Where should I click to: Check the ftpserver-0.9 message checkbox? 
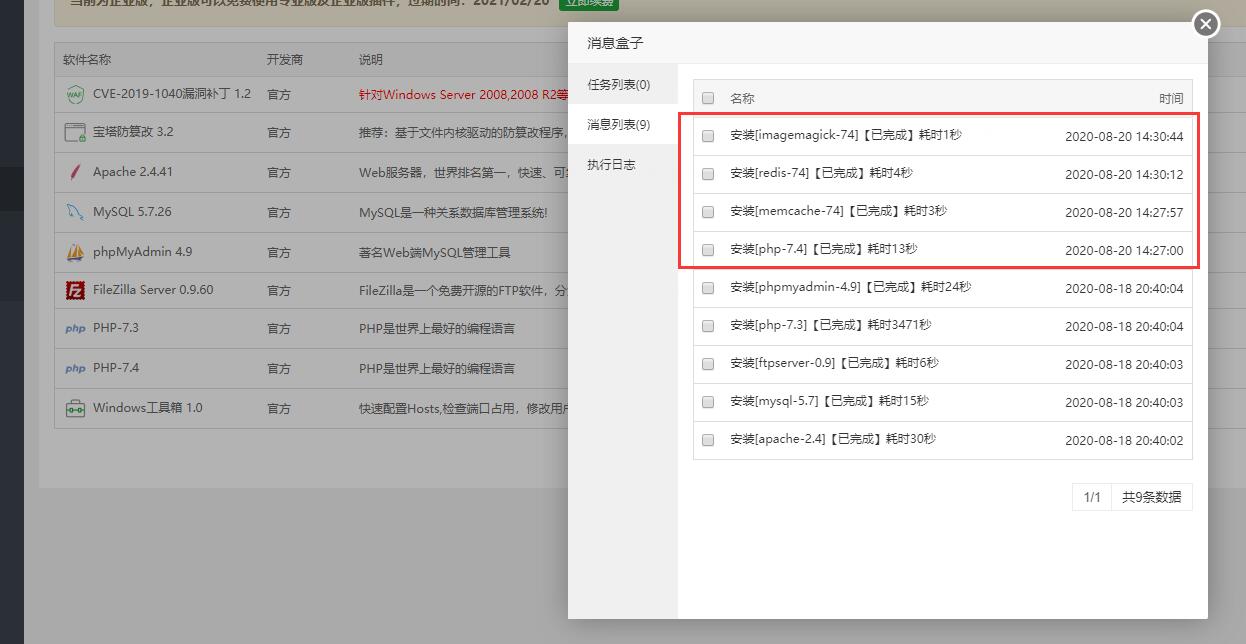708,364
